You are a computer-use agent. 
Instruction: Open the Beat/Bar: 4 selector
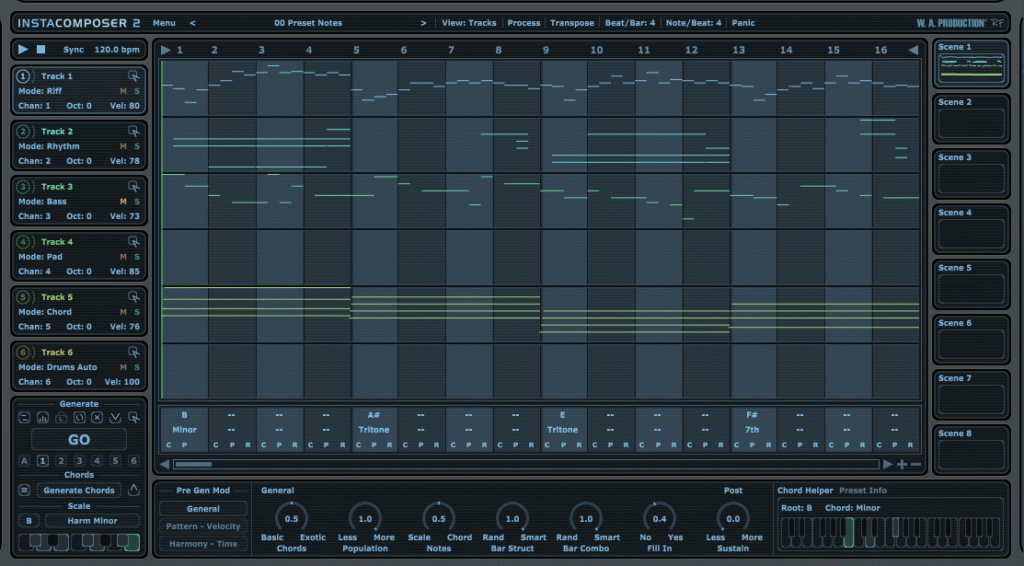click(x=630, y=23)
